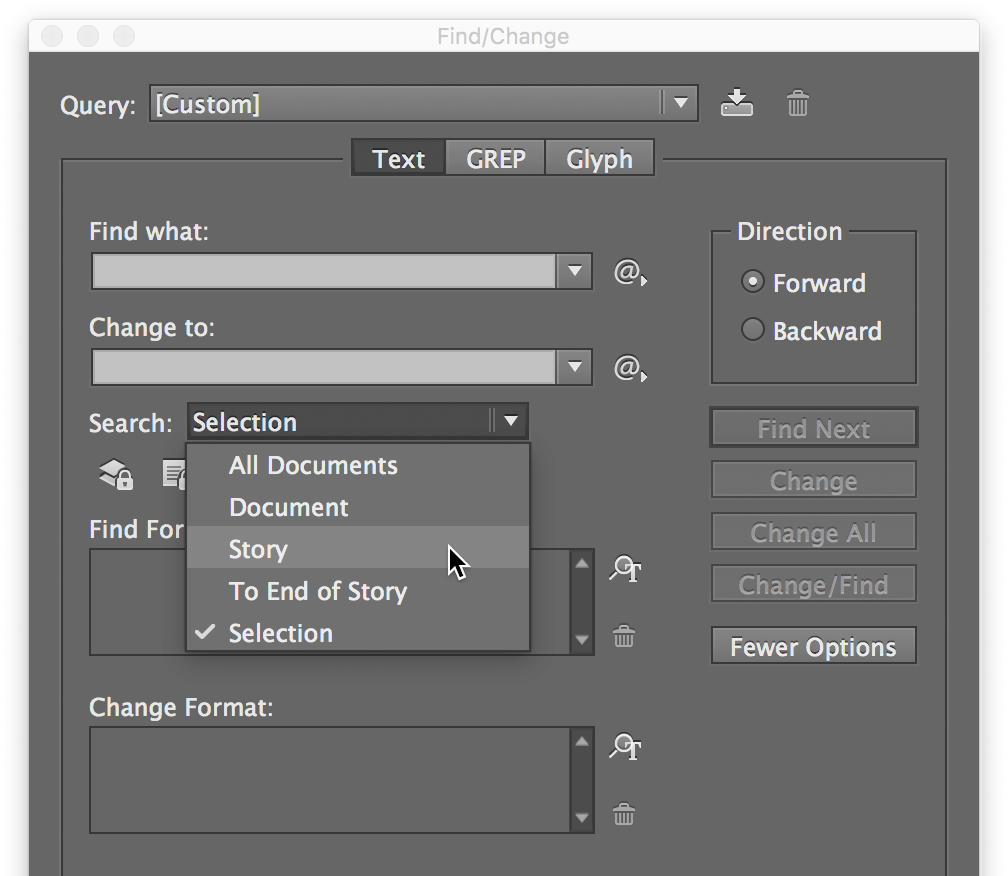
Task: Open the Change to history dropdown
Action: (x=576, y=366)
